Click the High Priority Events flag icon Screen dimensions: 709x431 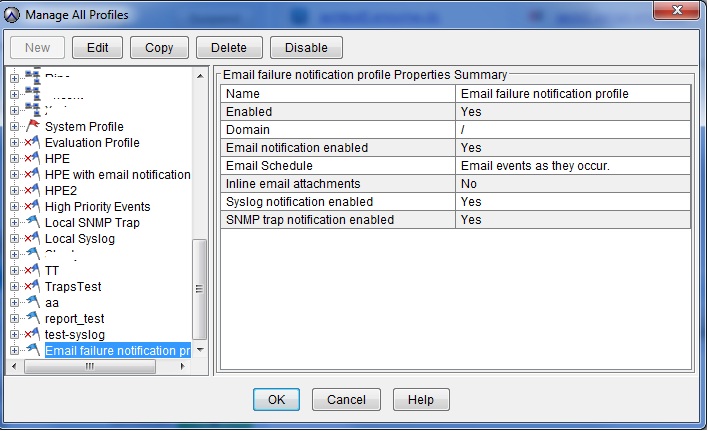tap(32, 206)
